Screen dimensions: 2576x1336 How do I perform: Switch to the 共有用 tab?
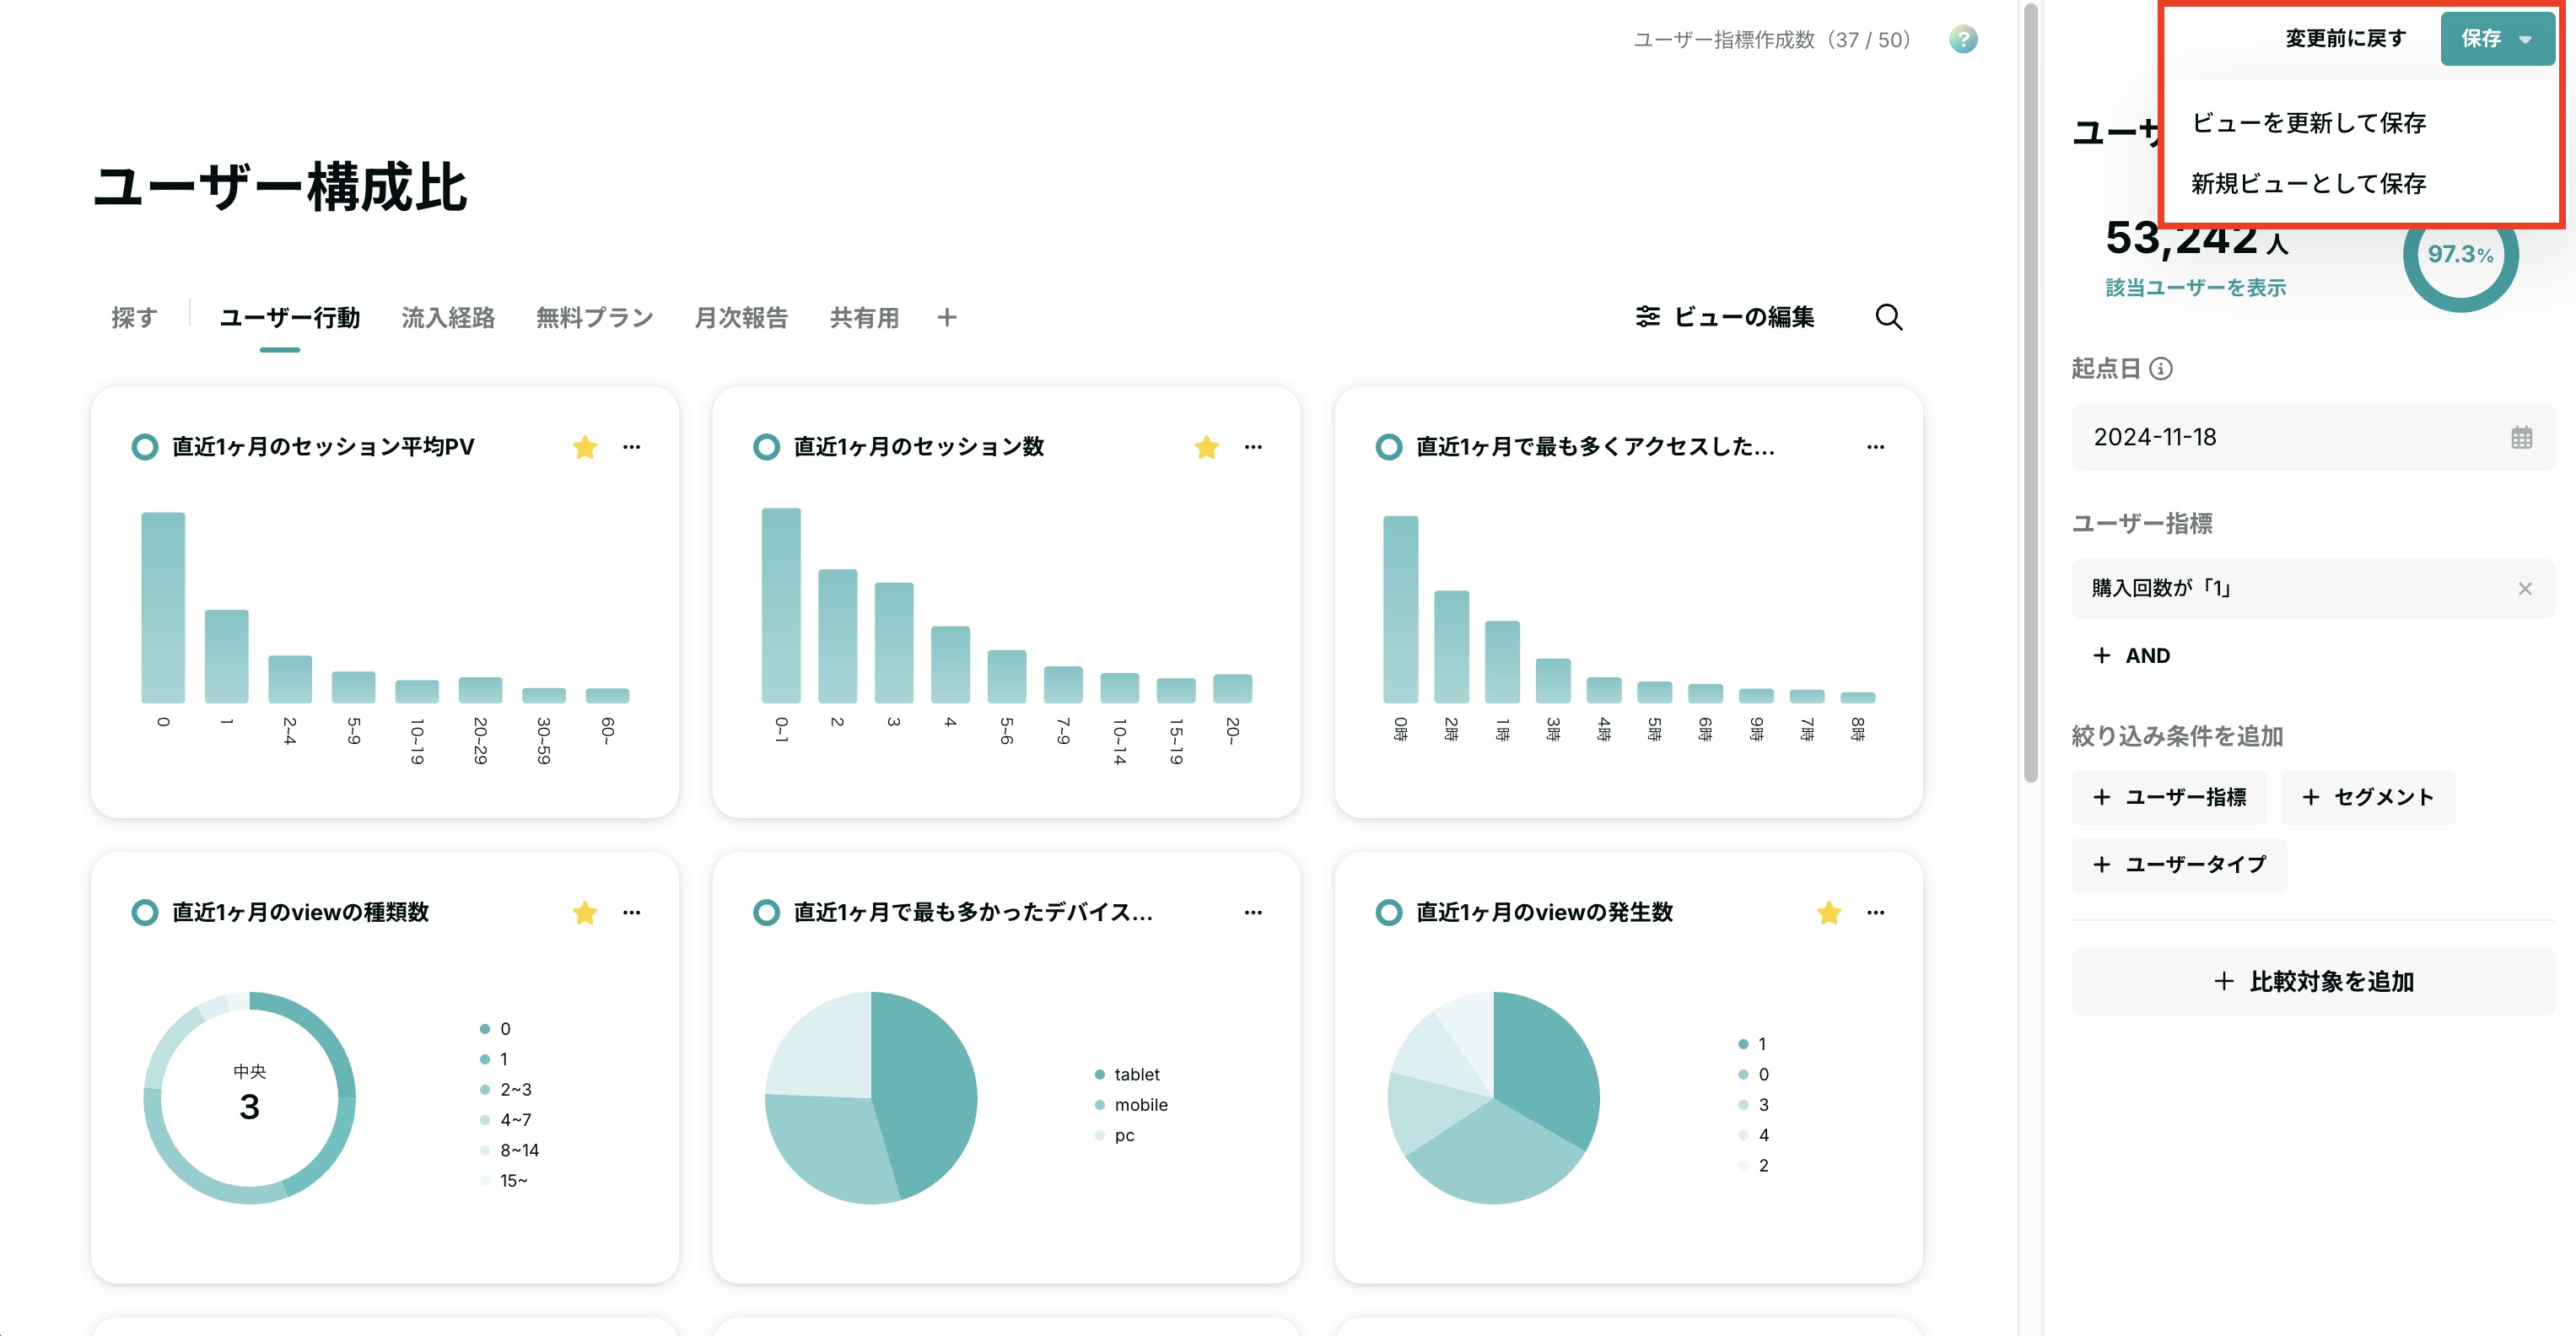[x=864, y=318]
